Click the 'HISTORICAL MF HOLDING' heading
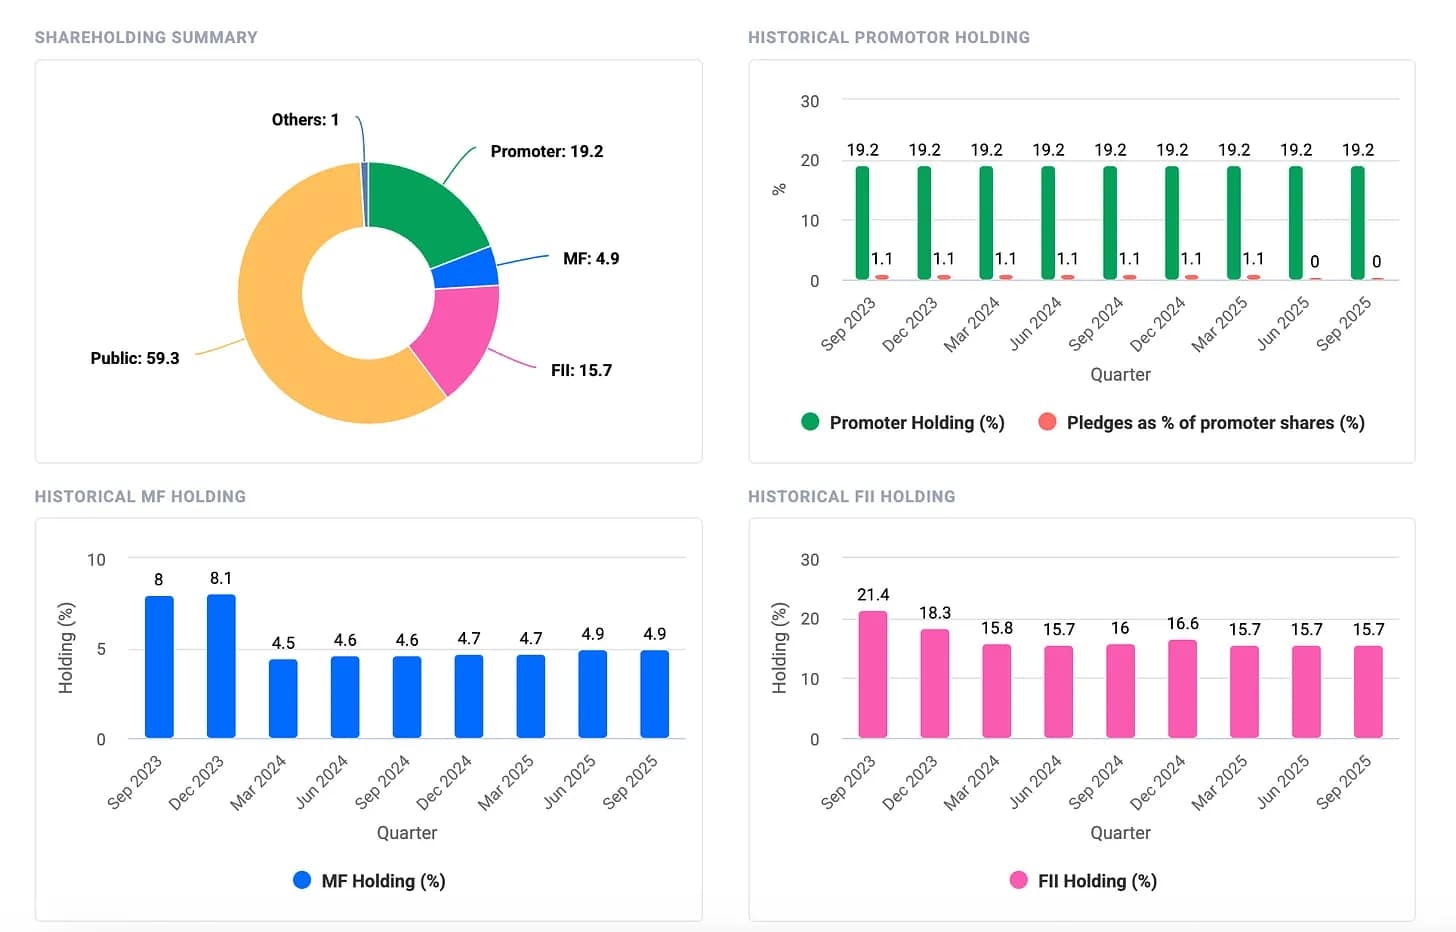The height and width of the screenshot is (932, 1456). (140, 496)
